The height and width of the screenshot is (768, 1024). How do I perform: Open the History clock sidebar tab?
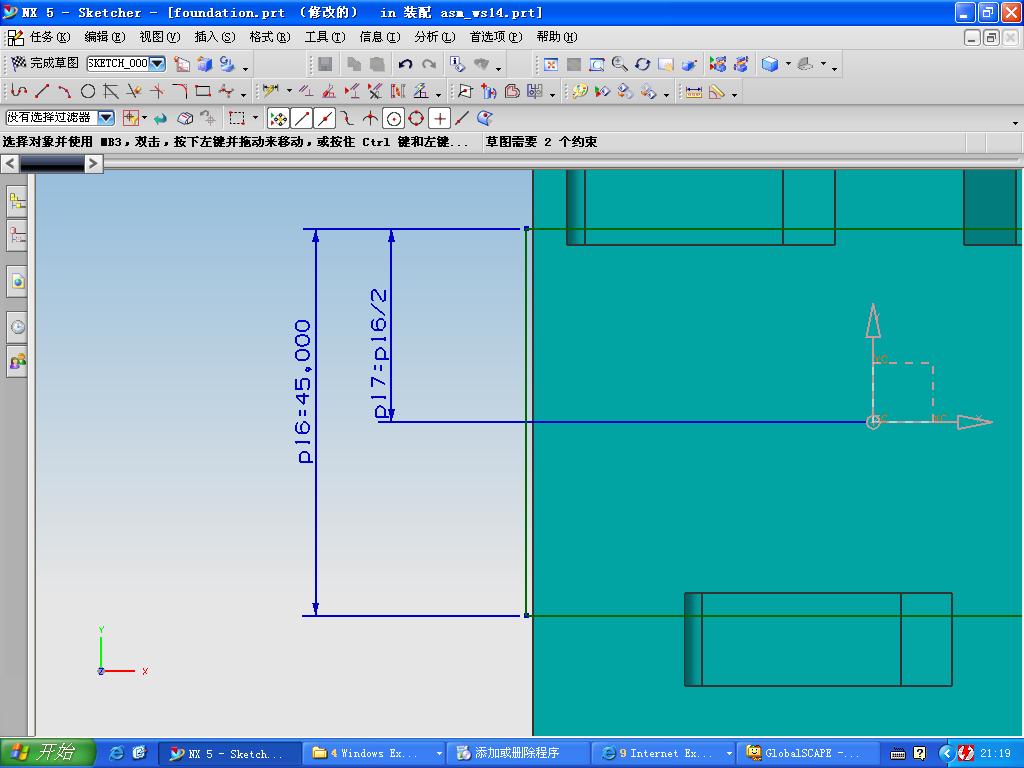click(x=18, y=327)
